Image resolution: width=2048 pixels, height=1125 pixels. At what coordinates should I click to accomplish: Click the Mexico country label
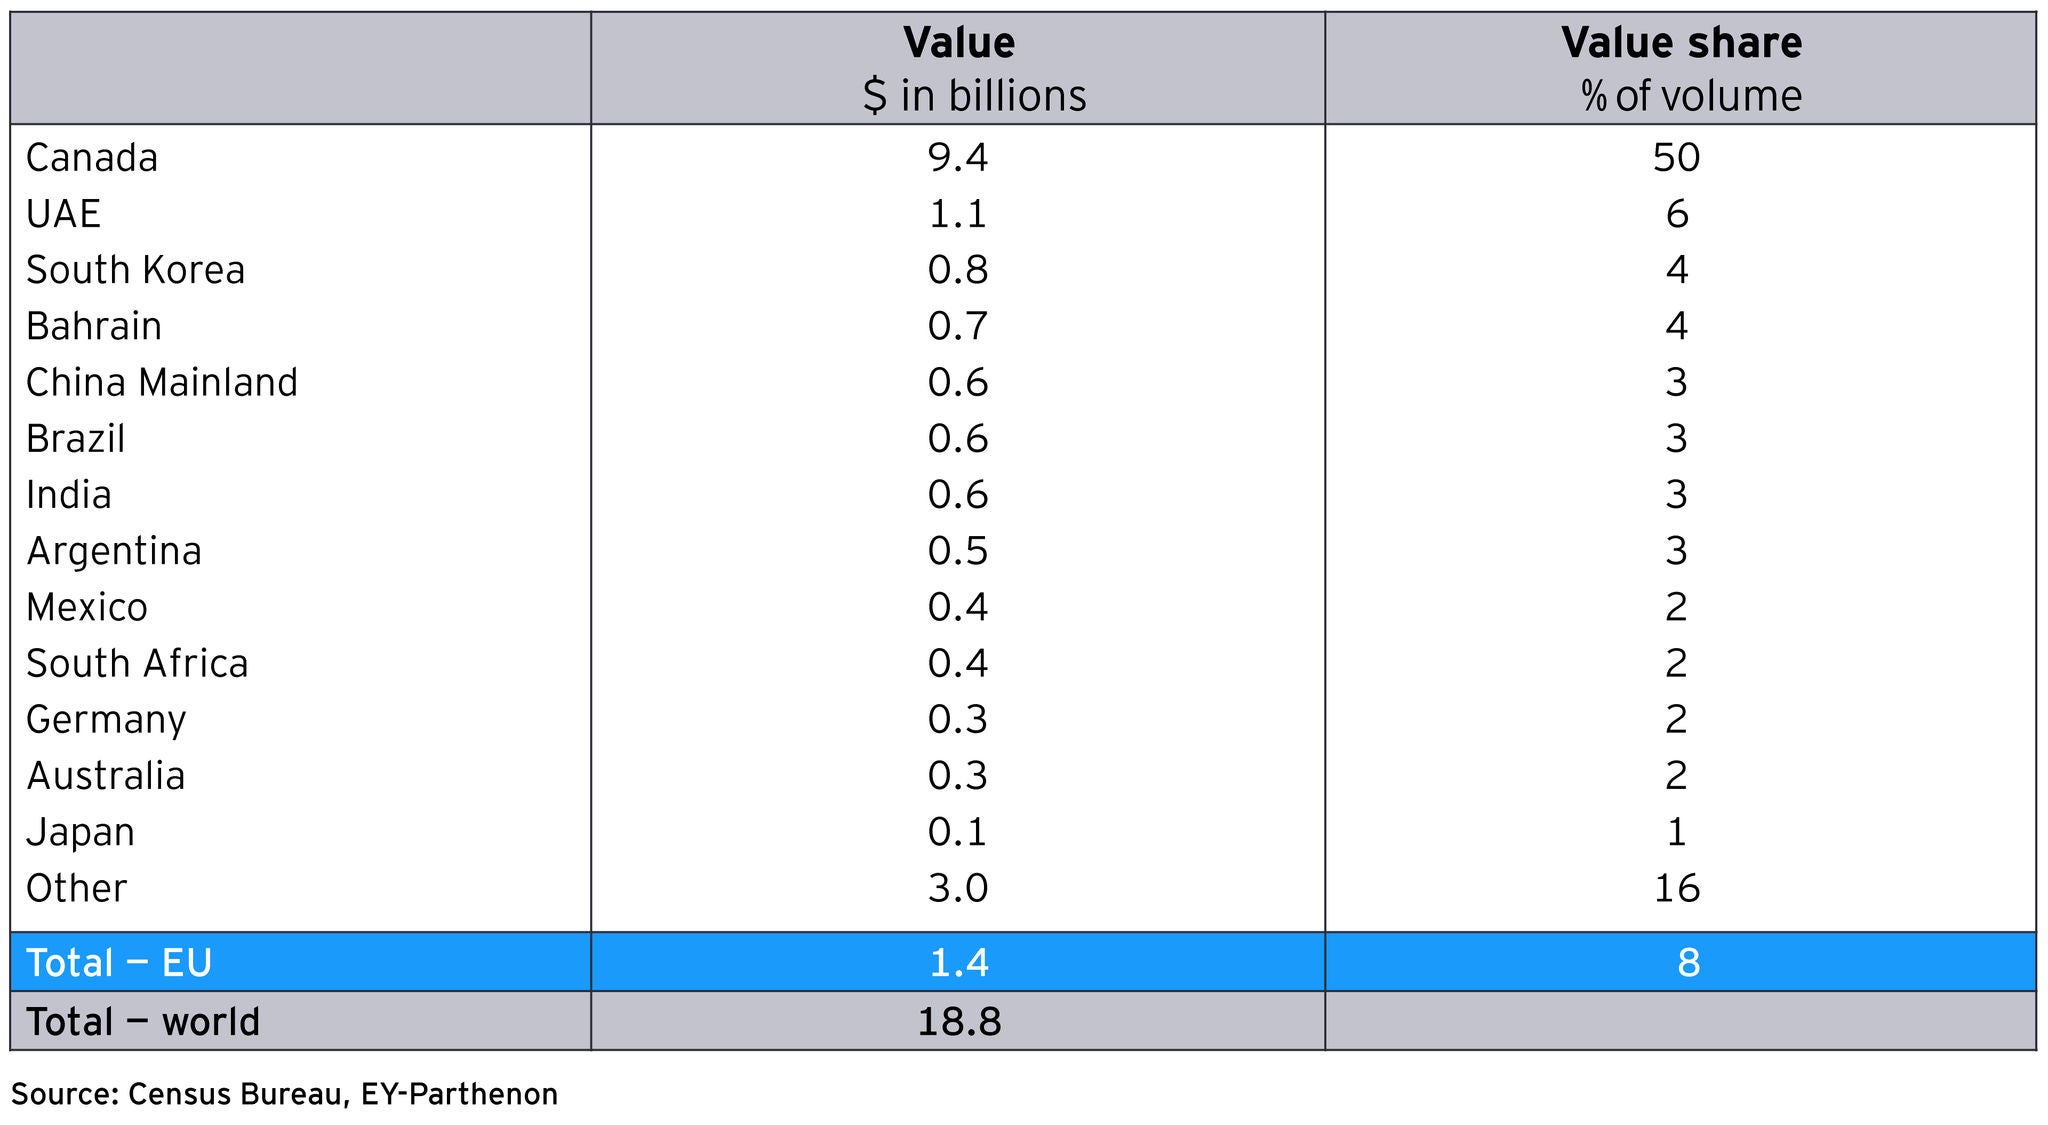pos(87,607)
